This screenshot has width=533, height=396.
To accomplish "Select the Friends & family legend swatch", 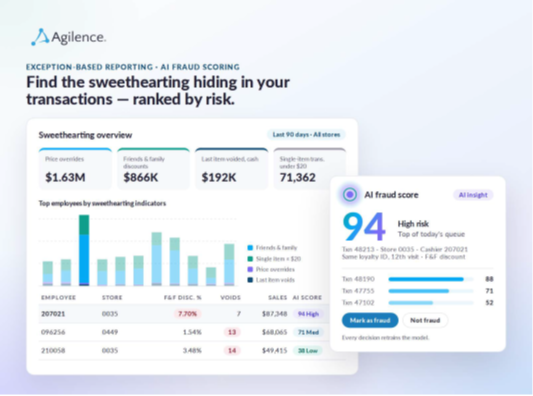I will (x=250, y=248).
